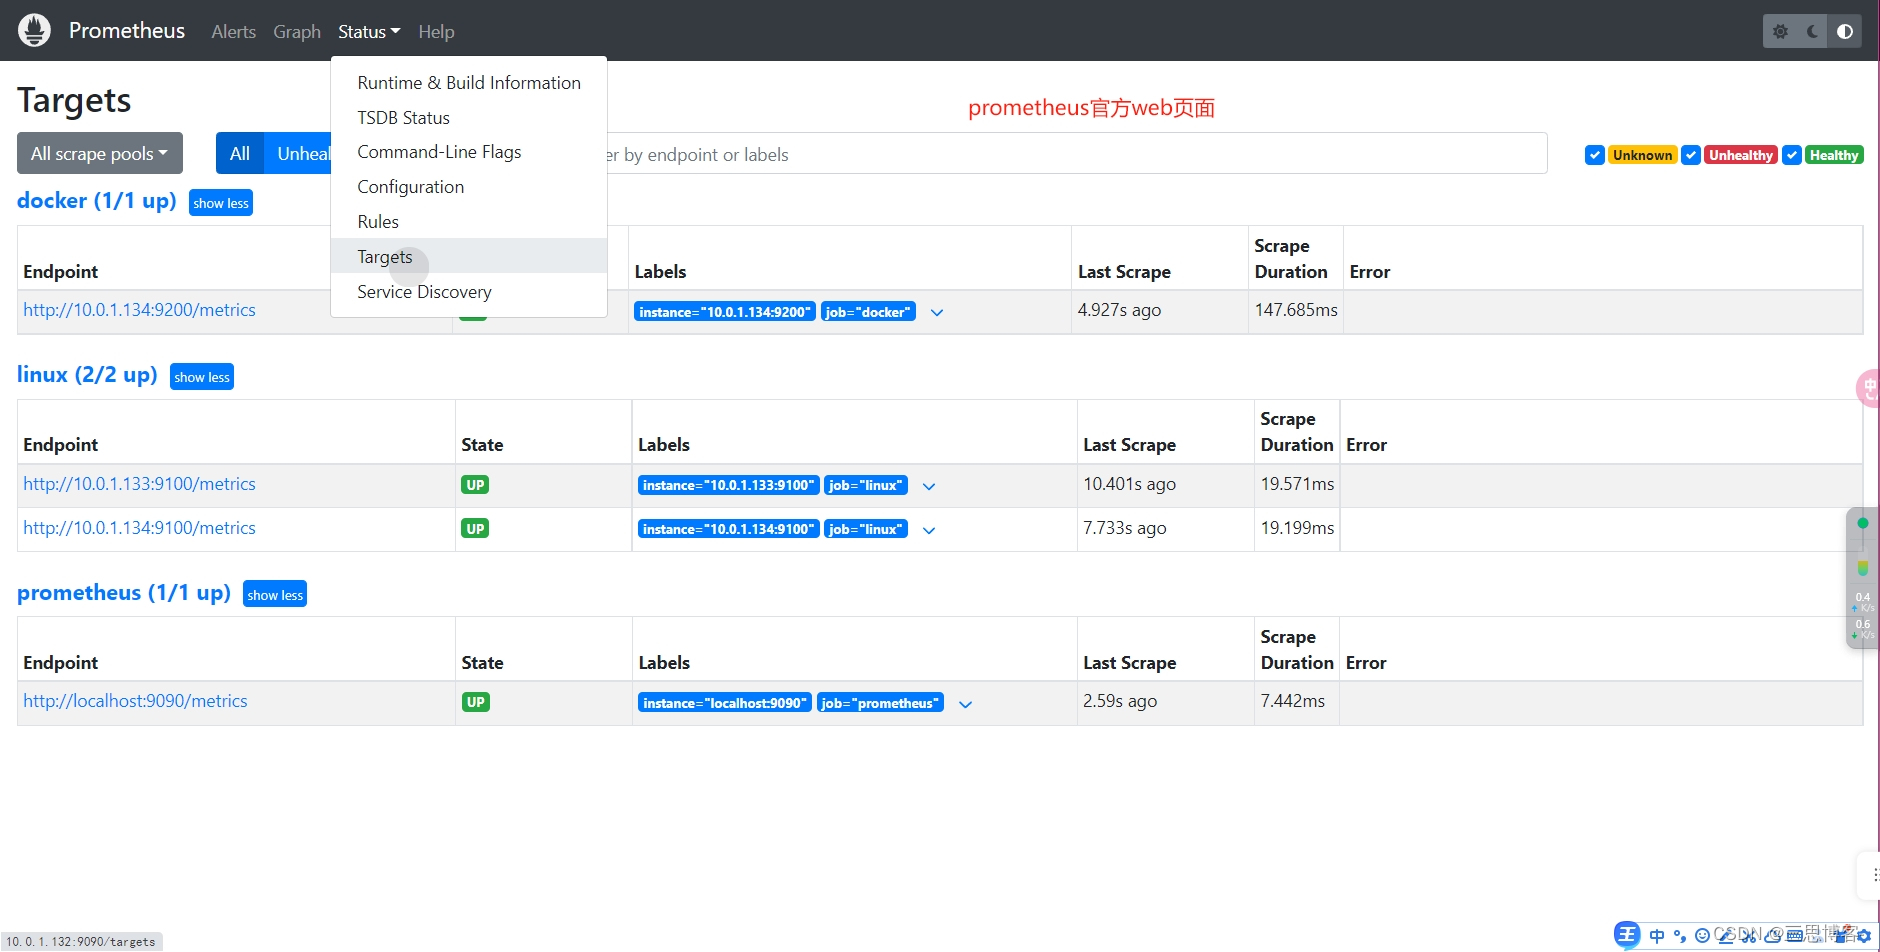1880x952 pixels.
Task: Open Runtime & Build Information menu item
Action: (x=469, y=83)
